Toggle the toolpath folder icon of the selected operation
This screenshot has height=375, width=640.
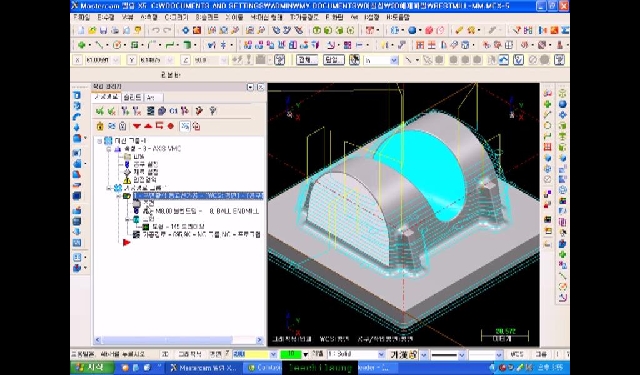tap(127, 196)
